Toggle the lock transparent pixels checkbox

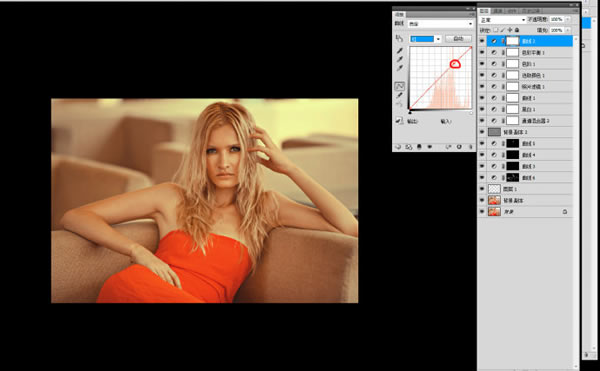pos(496,30)
